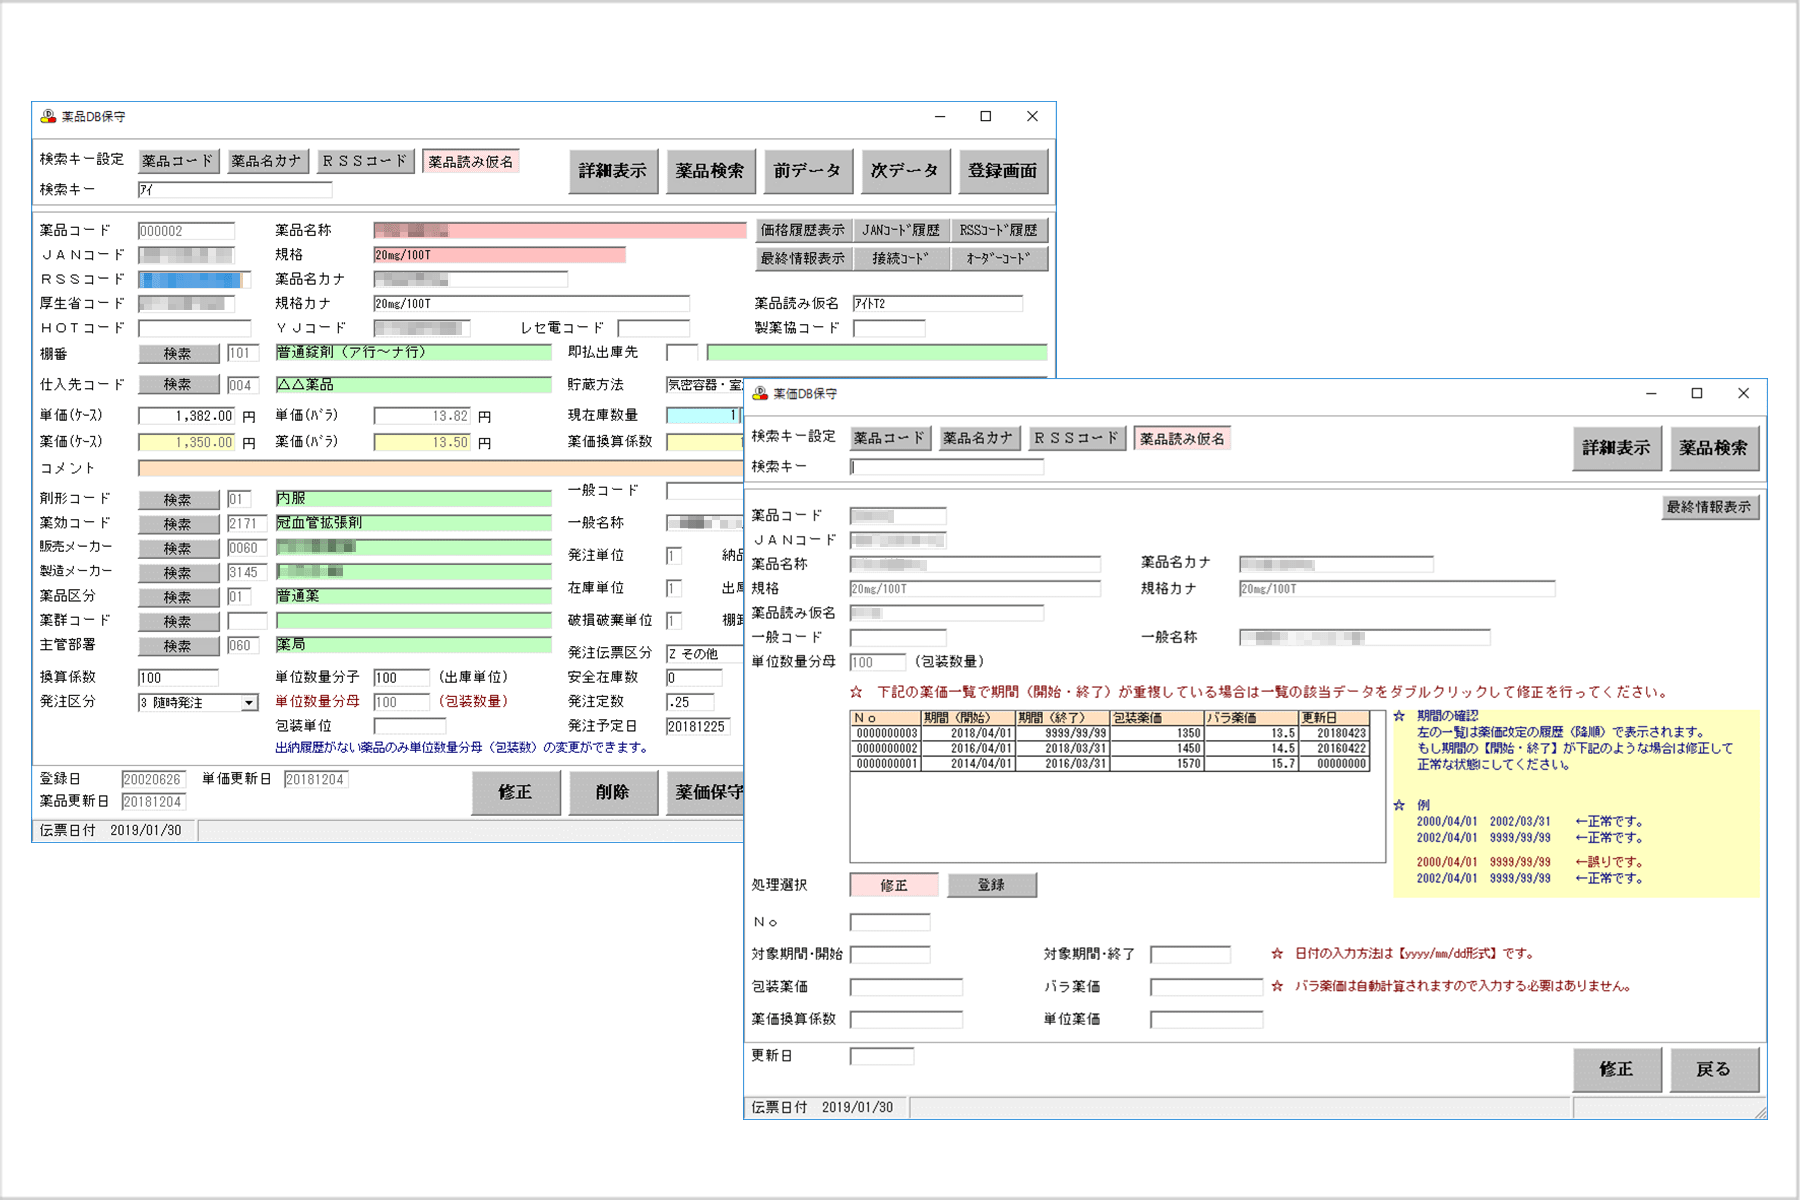
Task: Choose 登録 under 処理選択
Action: 991,885
